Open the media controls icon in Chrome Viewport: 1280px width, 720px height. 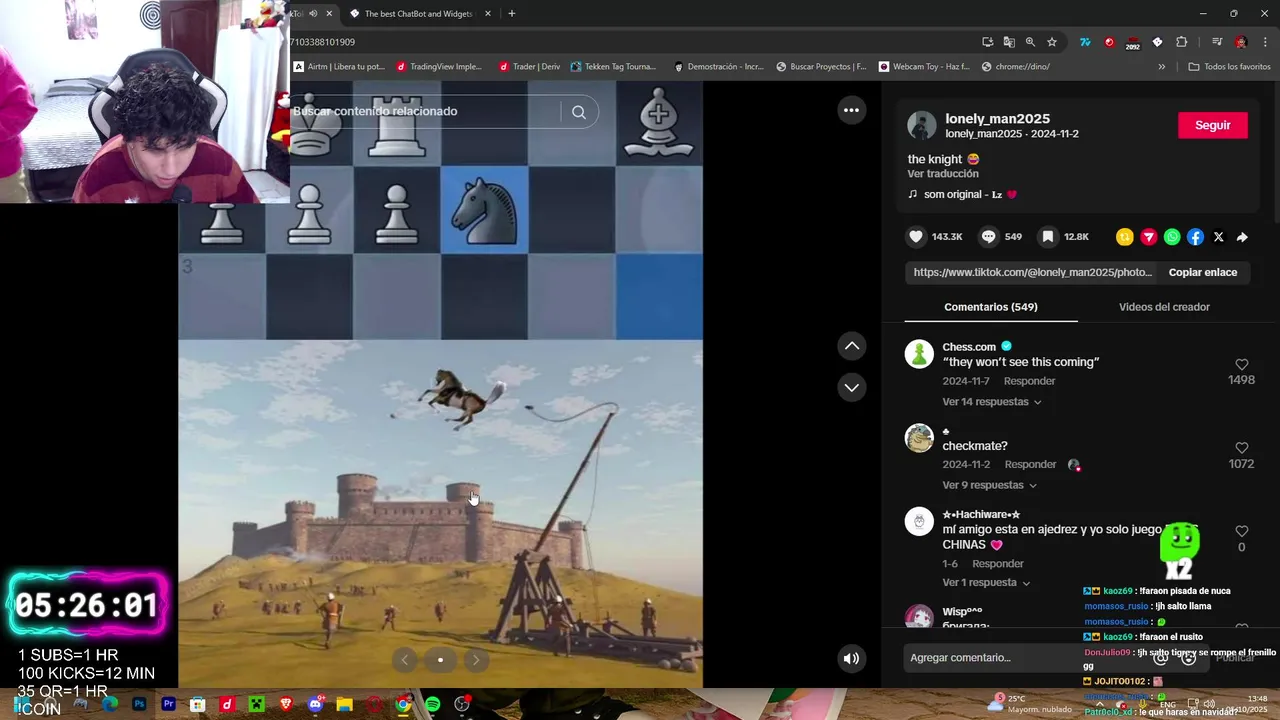(x=1216, y=42)
